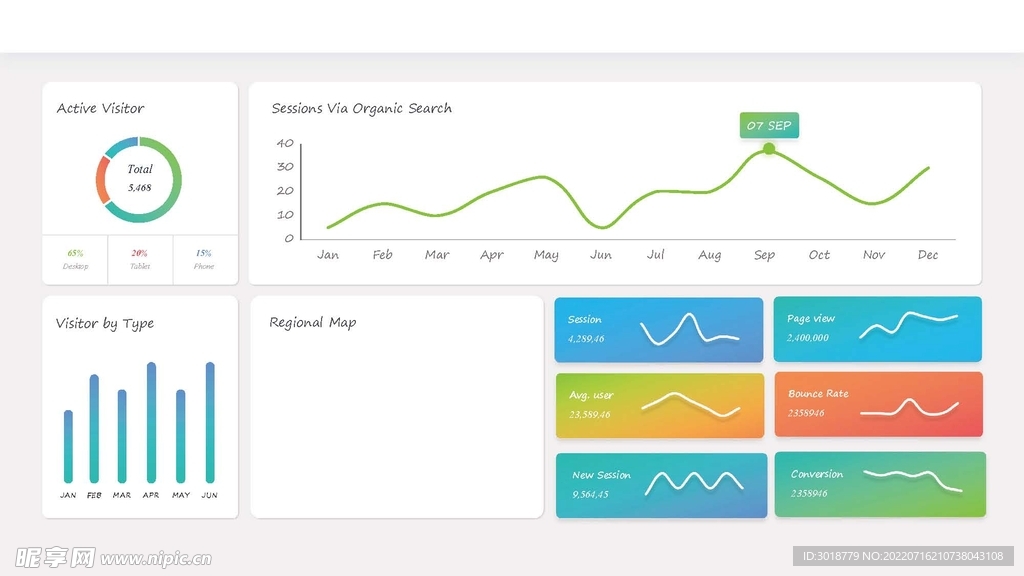Select the New Session card
This screenshot has height=576, width=1024.
[661, 485]
